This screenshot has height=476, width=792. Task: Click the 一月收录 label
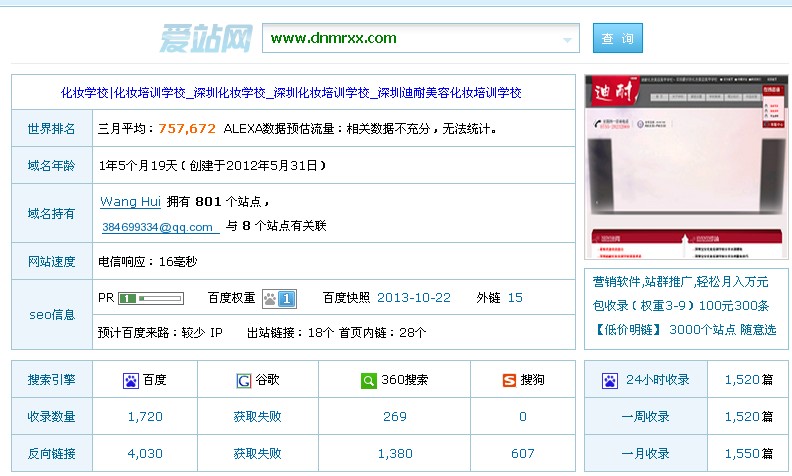(646, 453)
